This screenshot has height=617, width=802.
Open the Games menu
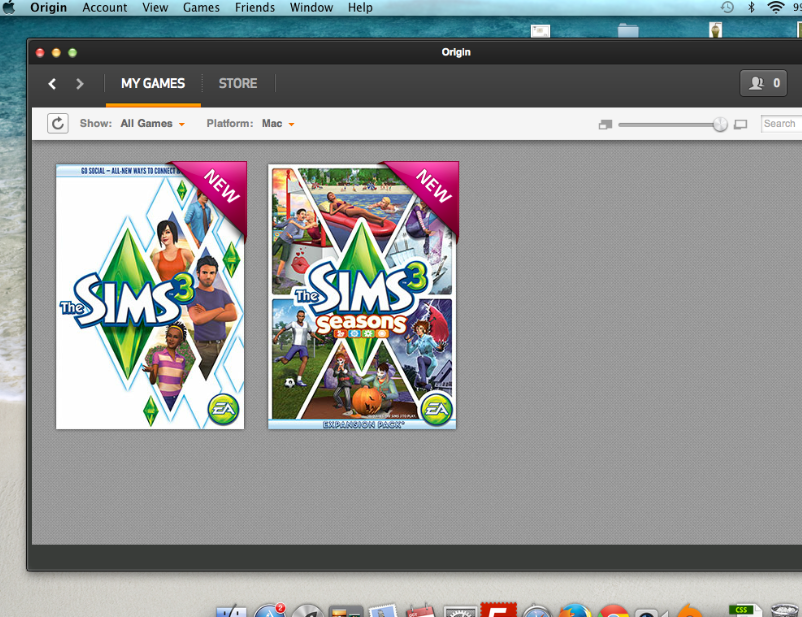[202, 8]
